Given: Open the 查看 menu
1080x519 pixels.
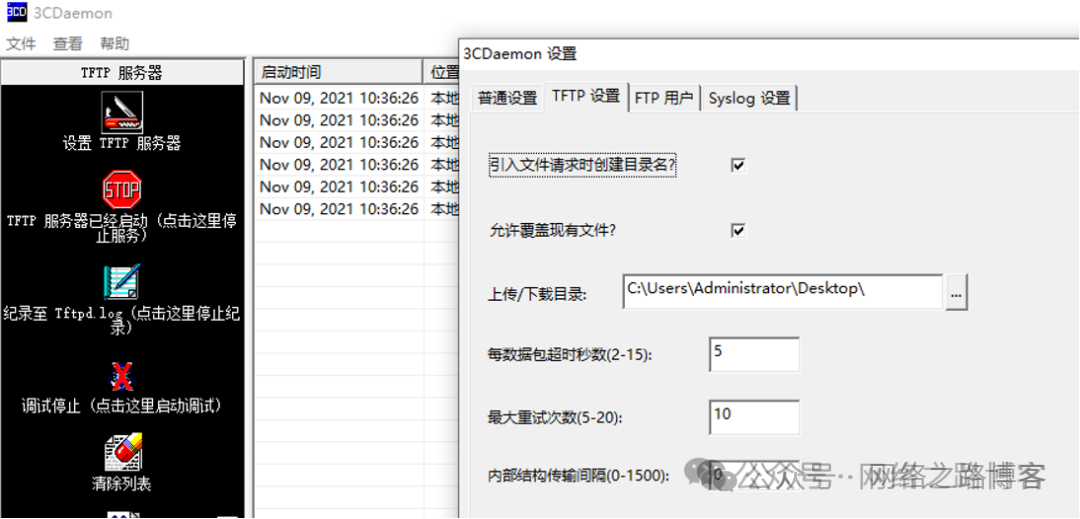Looking at the screenshot, I should click(68, 44).
